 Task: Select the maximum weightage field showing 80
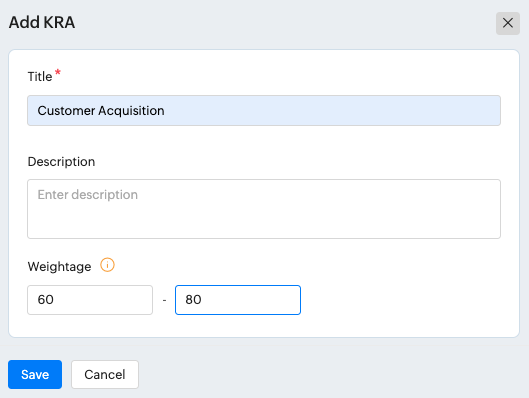(238, 300)
